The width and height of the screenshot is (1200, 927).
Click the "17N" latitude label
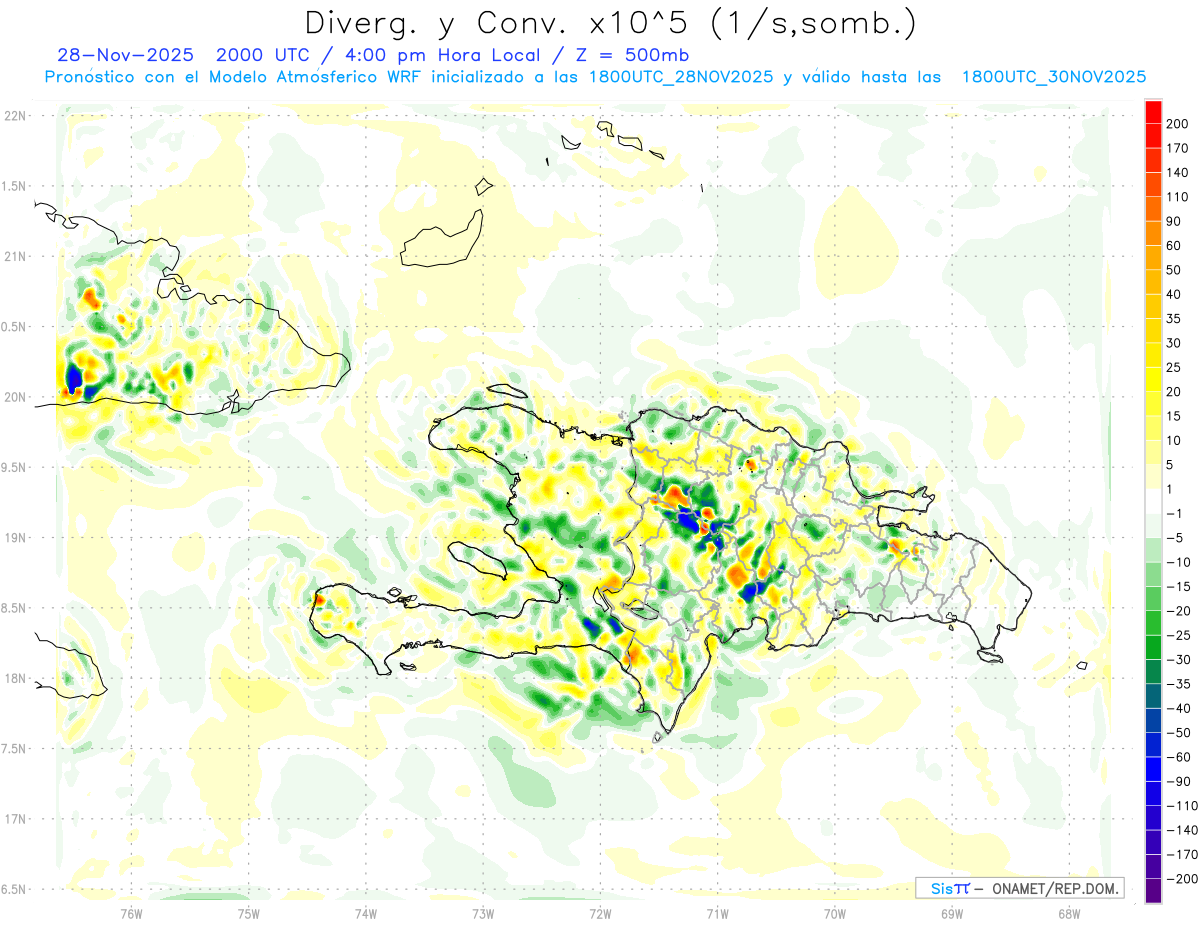click(x=15, y=819)
